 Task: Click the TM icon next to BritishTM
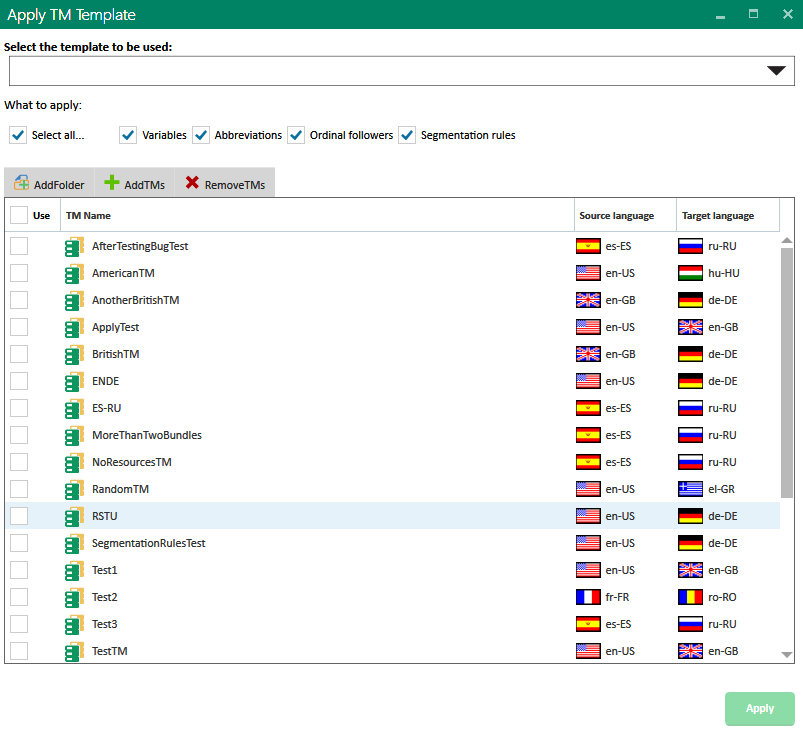74,354
